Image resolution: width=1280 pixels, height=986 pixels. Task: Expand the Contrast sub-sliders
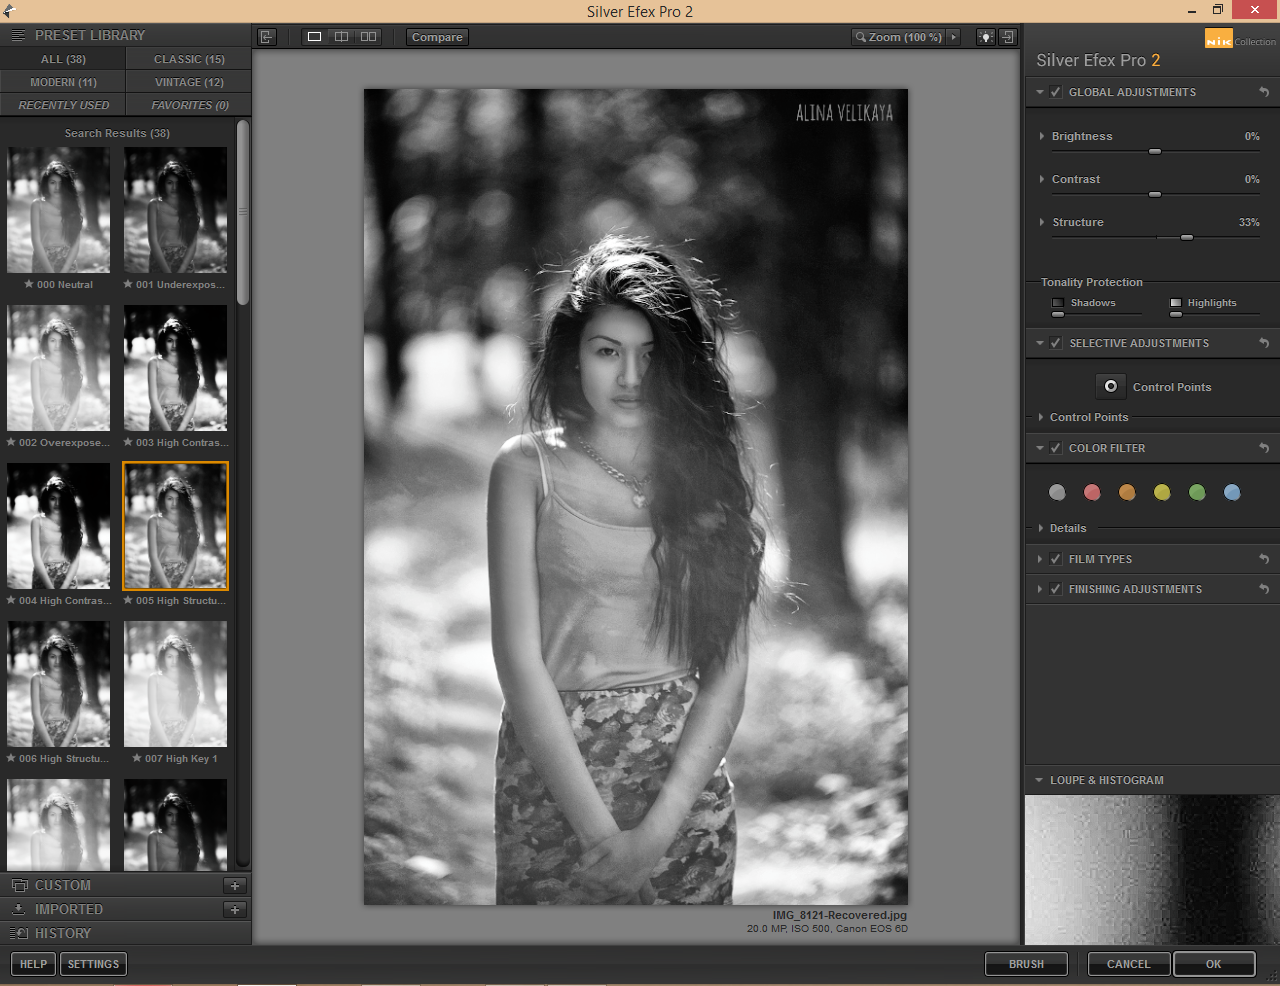[x=1042, y=179]
